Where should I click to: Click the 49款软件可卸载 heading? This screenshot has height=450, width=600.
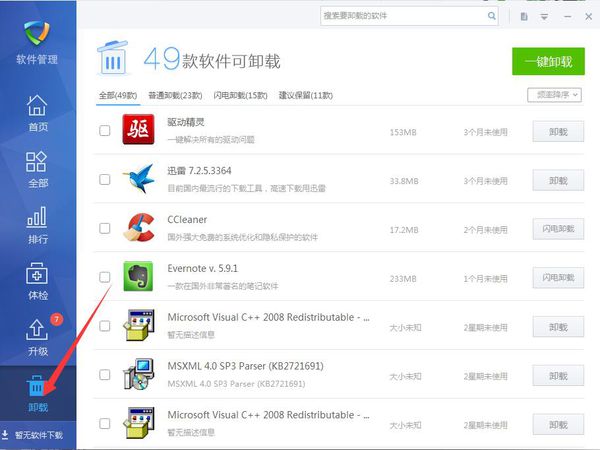click(212, 60)
